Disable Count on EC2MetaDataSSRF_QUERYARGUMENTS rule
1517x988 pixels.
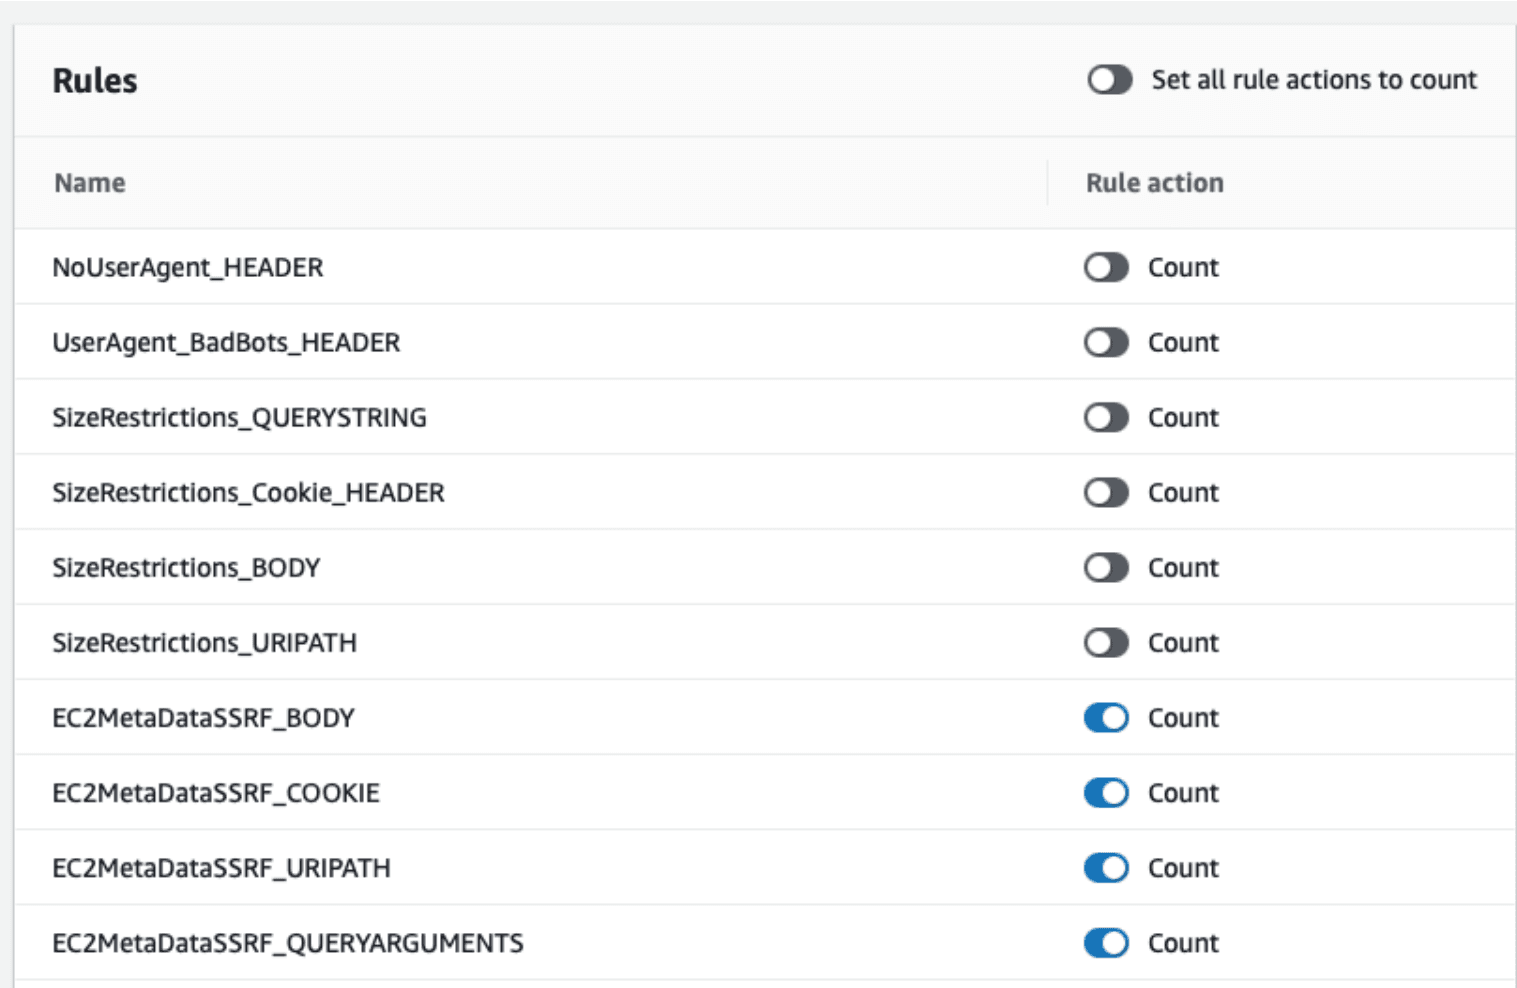1106,943
